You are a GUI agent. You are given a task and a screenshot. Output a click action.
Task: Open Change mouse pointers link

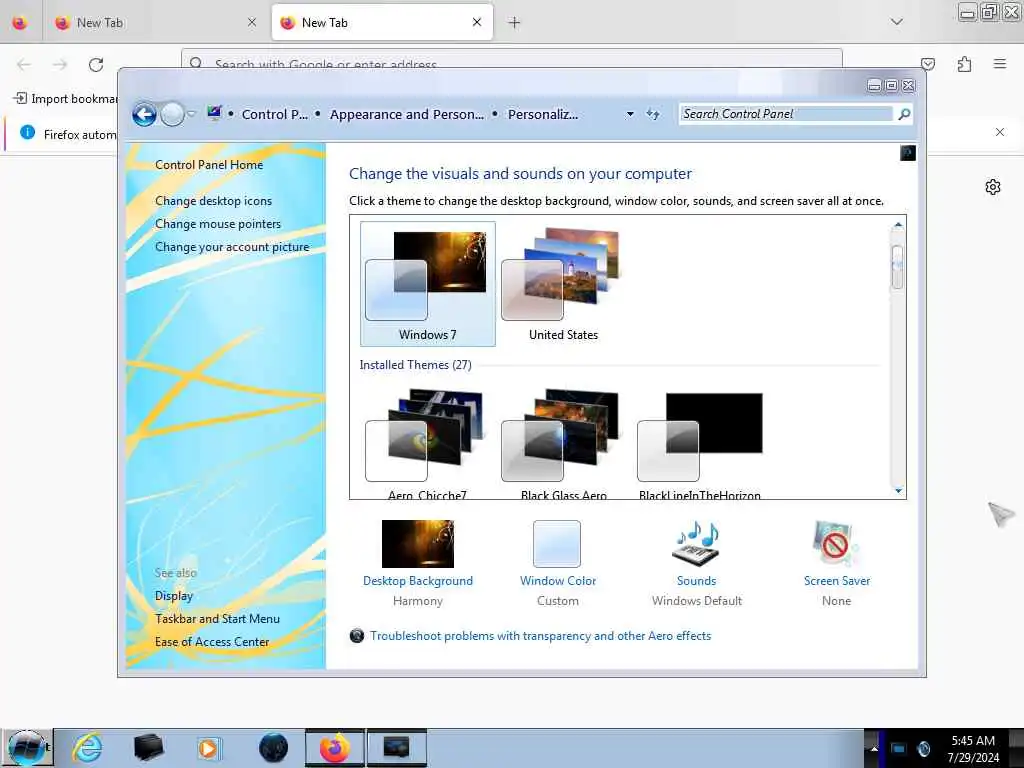[218, 223]
